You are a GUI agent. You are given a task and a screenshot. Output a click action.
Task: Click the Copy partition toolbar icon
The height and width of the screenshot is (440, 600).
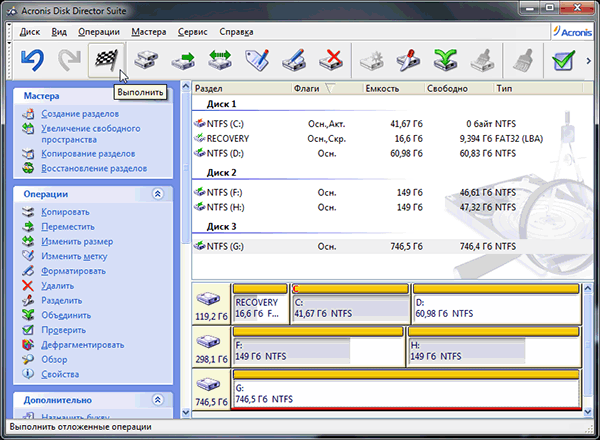(146, 60)
